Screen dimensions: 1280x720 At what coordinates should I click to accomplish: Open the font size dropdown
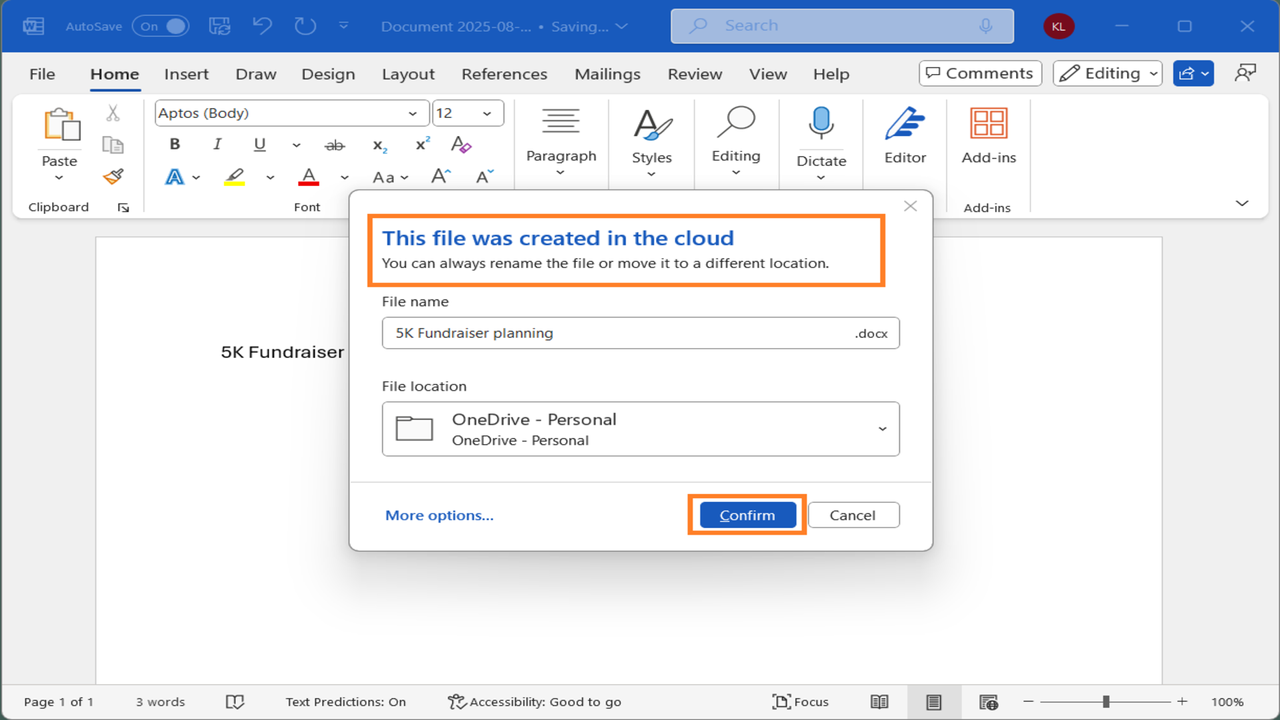point(489,113)
